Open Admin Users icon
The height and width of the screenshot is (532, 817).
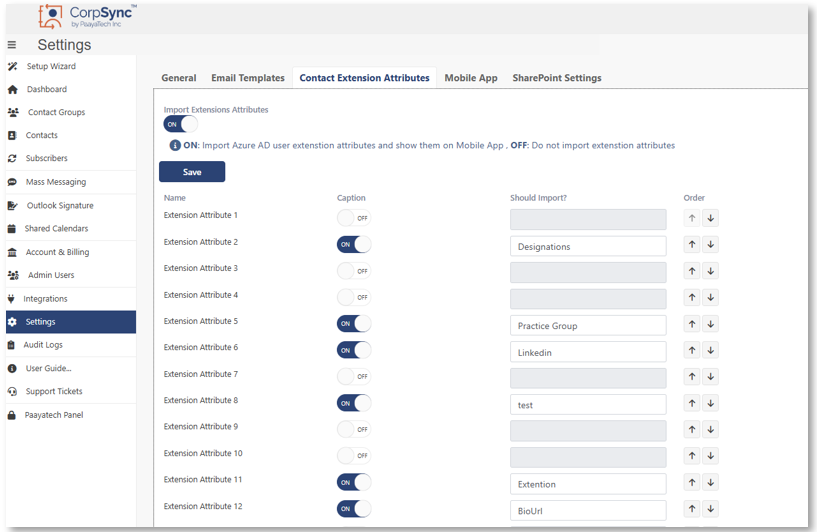(13, 275)
